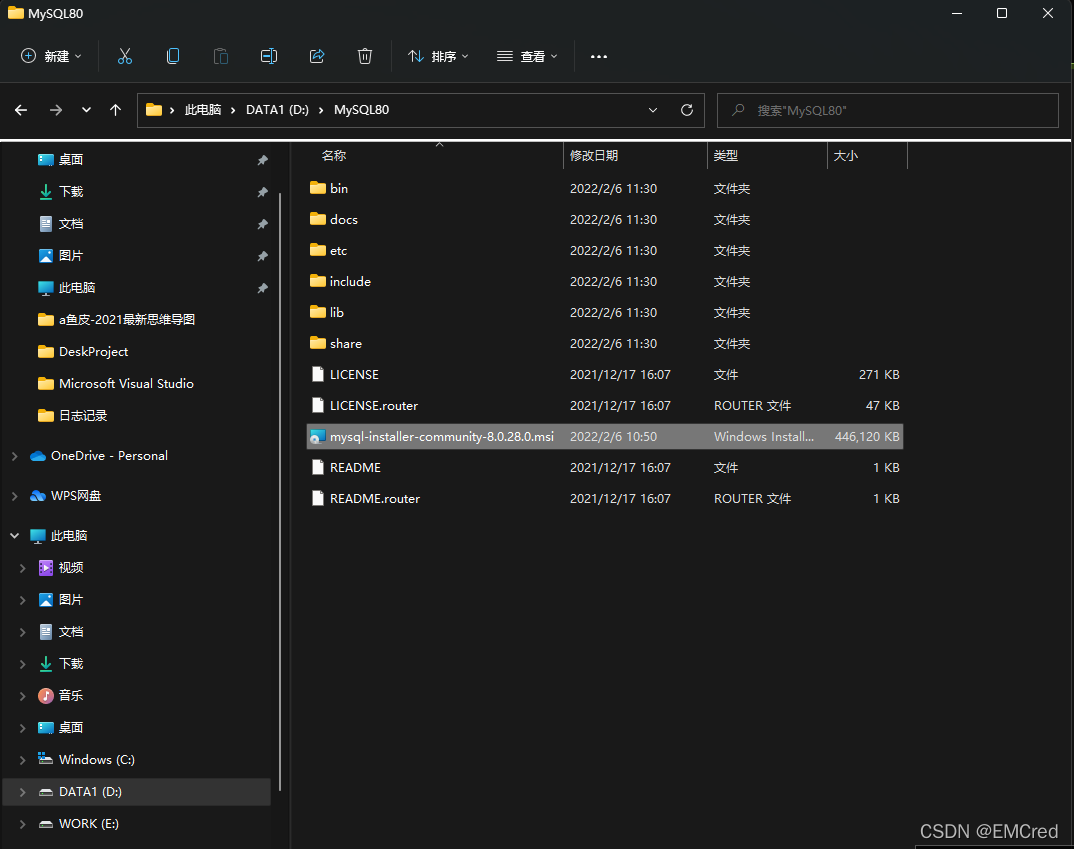Unpin 桌面 using its pin icon
1074x849 pixels.
tap(262, 160)
